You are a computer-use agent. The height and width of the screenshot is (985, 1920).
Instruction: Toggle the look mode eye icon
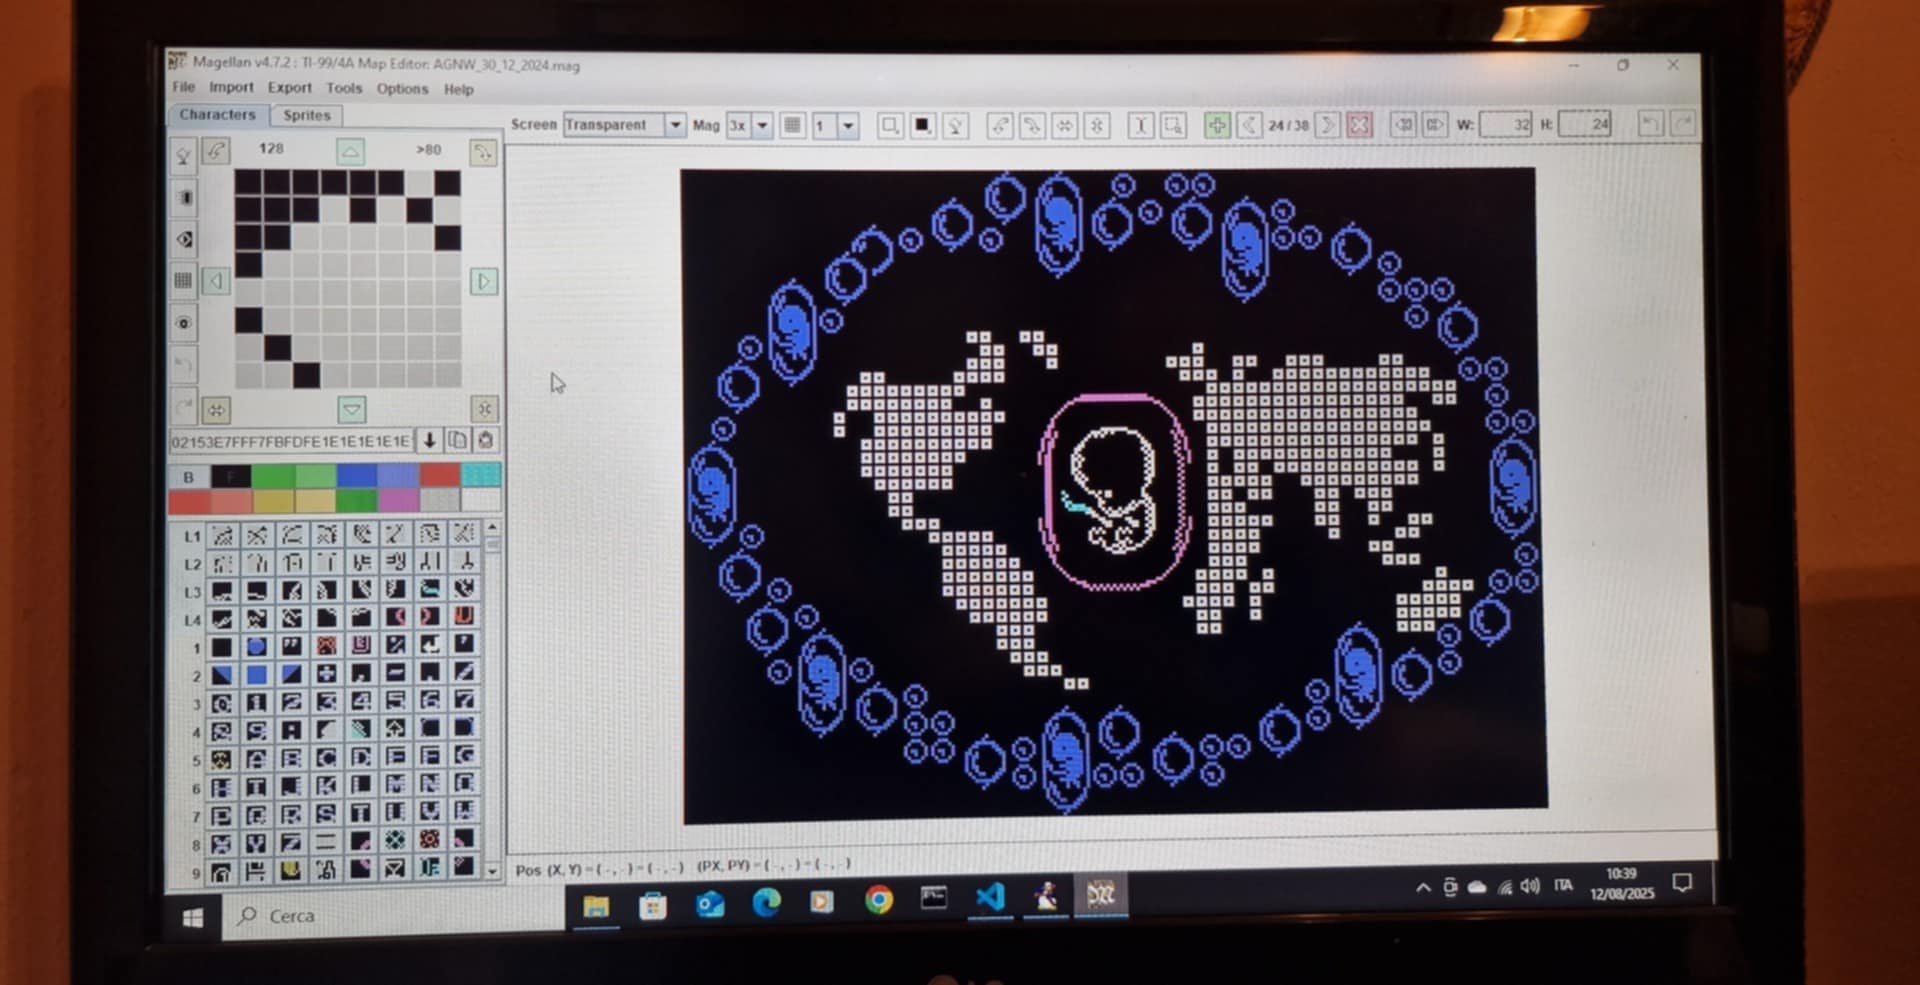tap(184, 323)
